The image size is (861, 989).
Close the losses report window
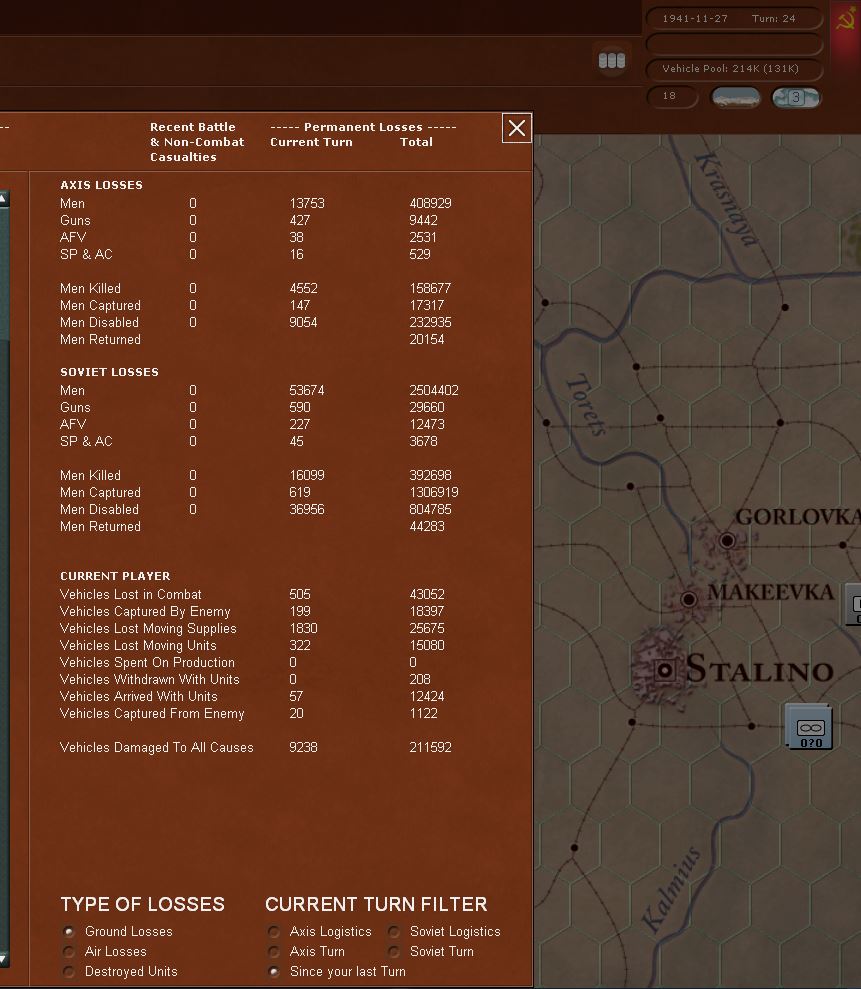pyautogui.click(x=517, y=128)
